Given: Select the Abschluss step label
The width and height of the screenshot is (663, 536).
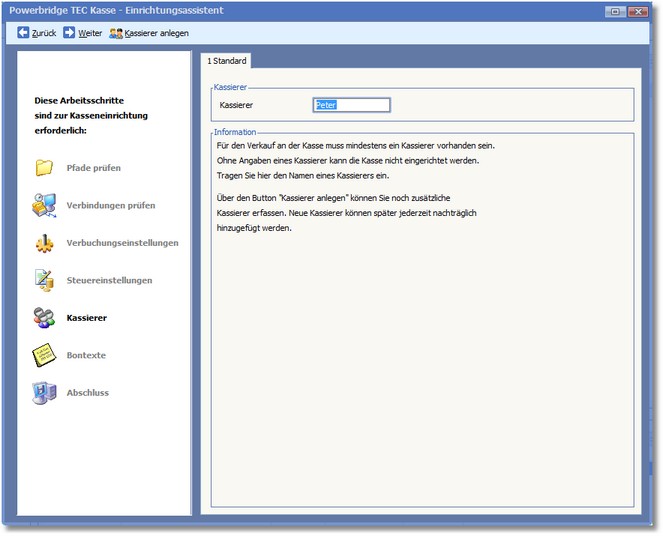Looking at the screenshot, I should tap(87, 393).
